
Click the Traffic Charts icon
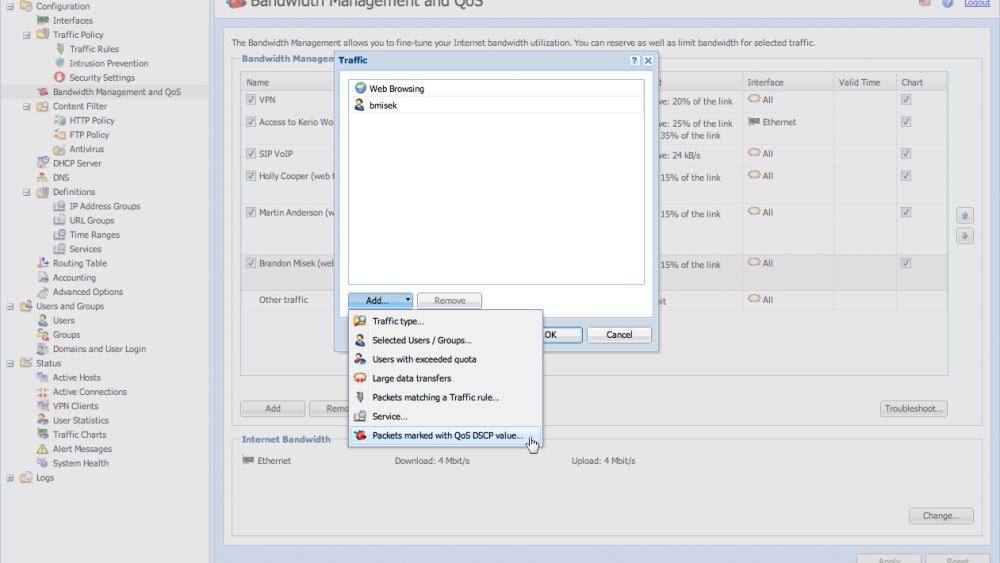tap(43, 435)
